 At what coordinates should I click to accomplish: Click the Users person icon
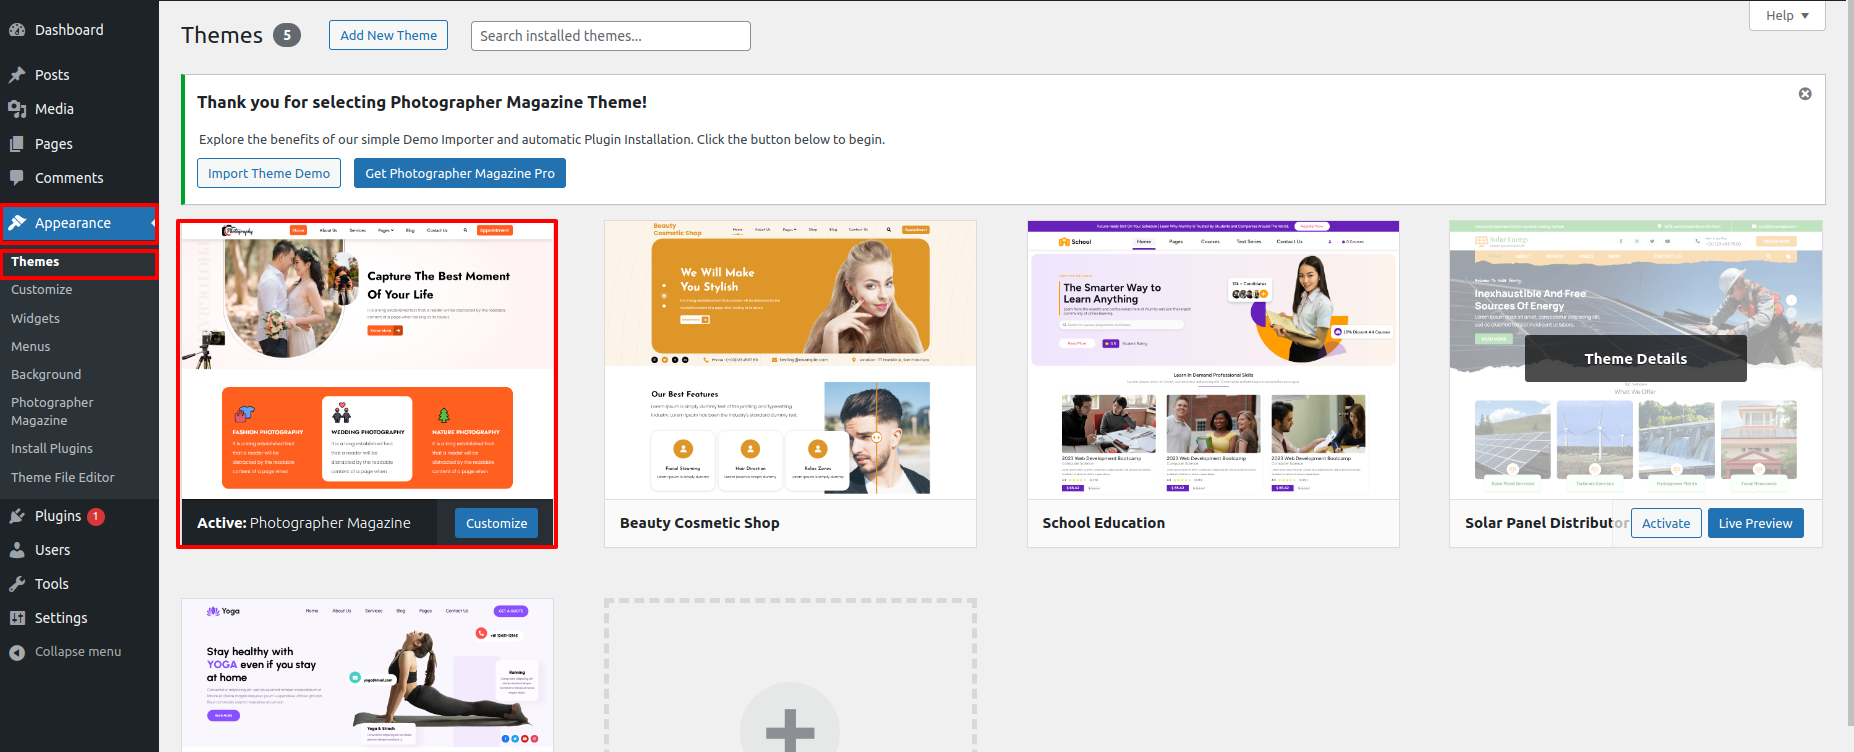[x=17, y=550]
